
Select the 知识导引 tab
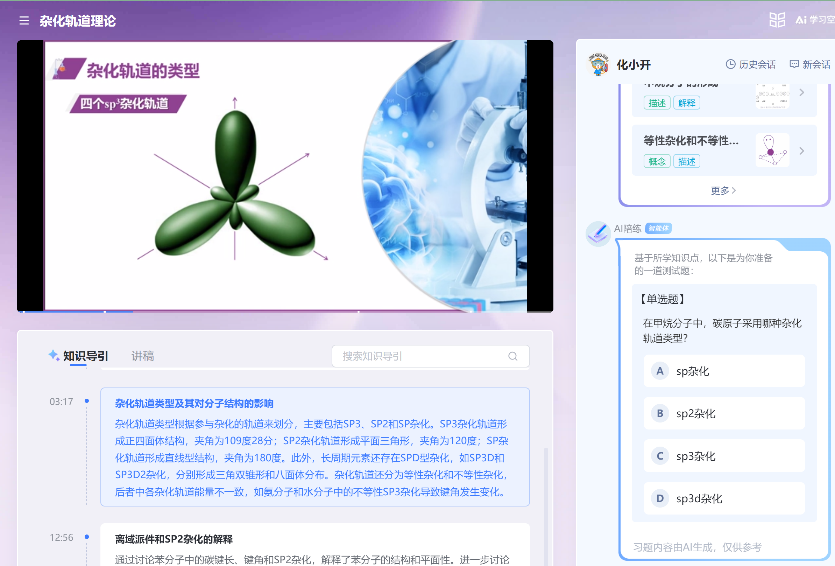(85, 356)
